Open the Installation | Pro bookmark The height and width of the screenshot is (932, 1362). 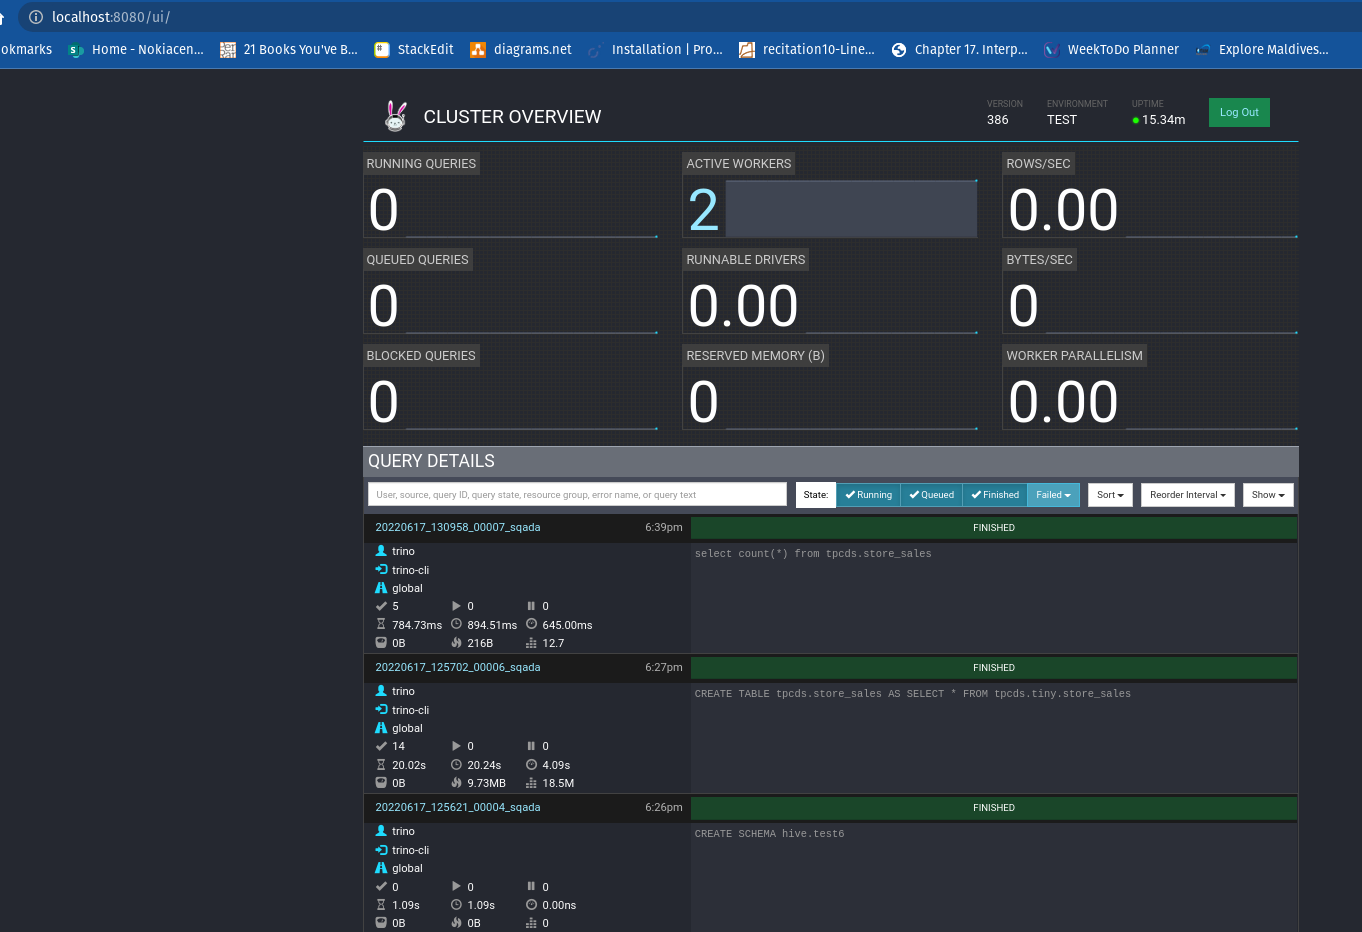[656, 49]
